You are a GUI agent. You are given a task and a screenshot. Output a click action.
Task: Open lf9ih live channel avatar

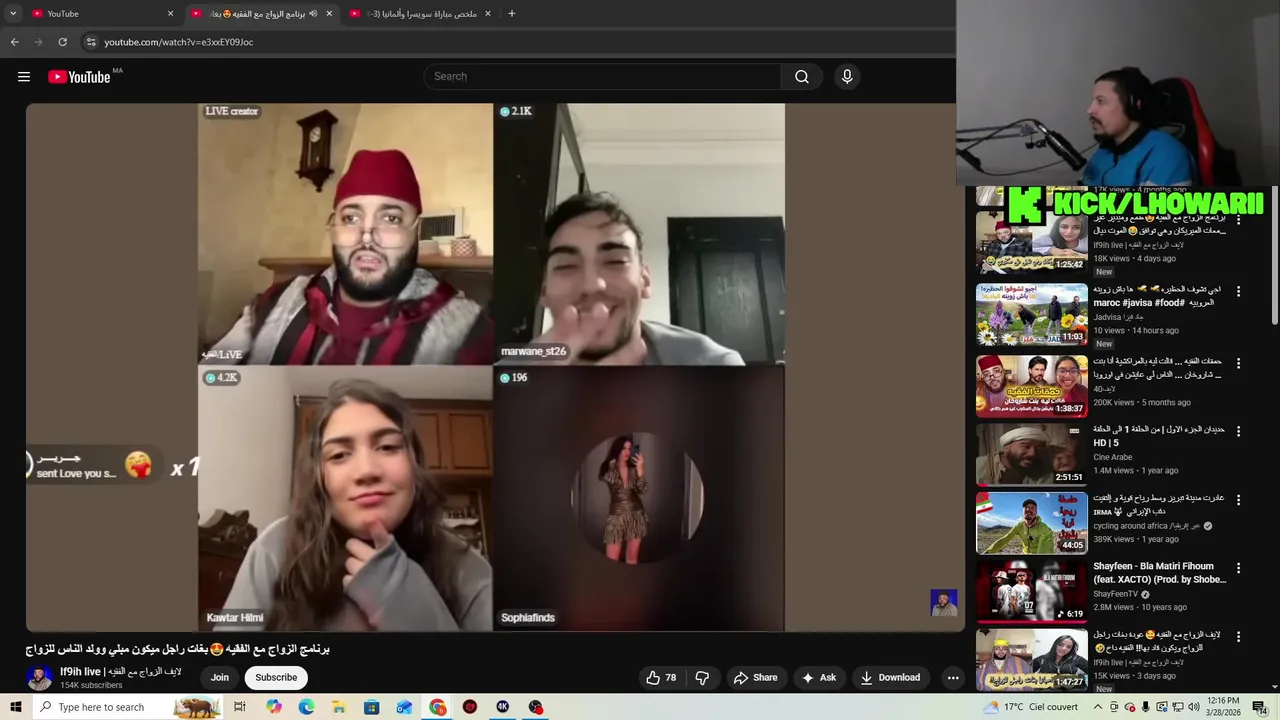click(x=39, y=677)
